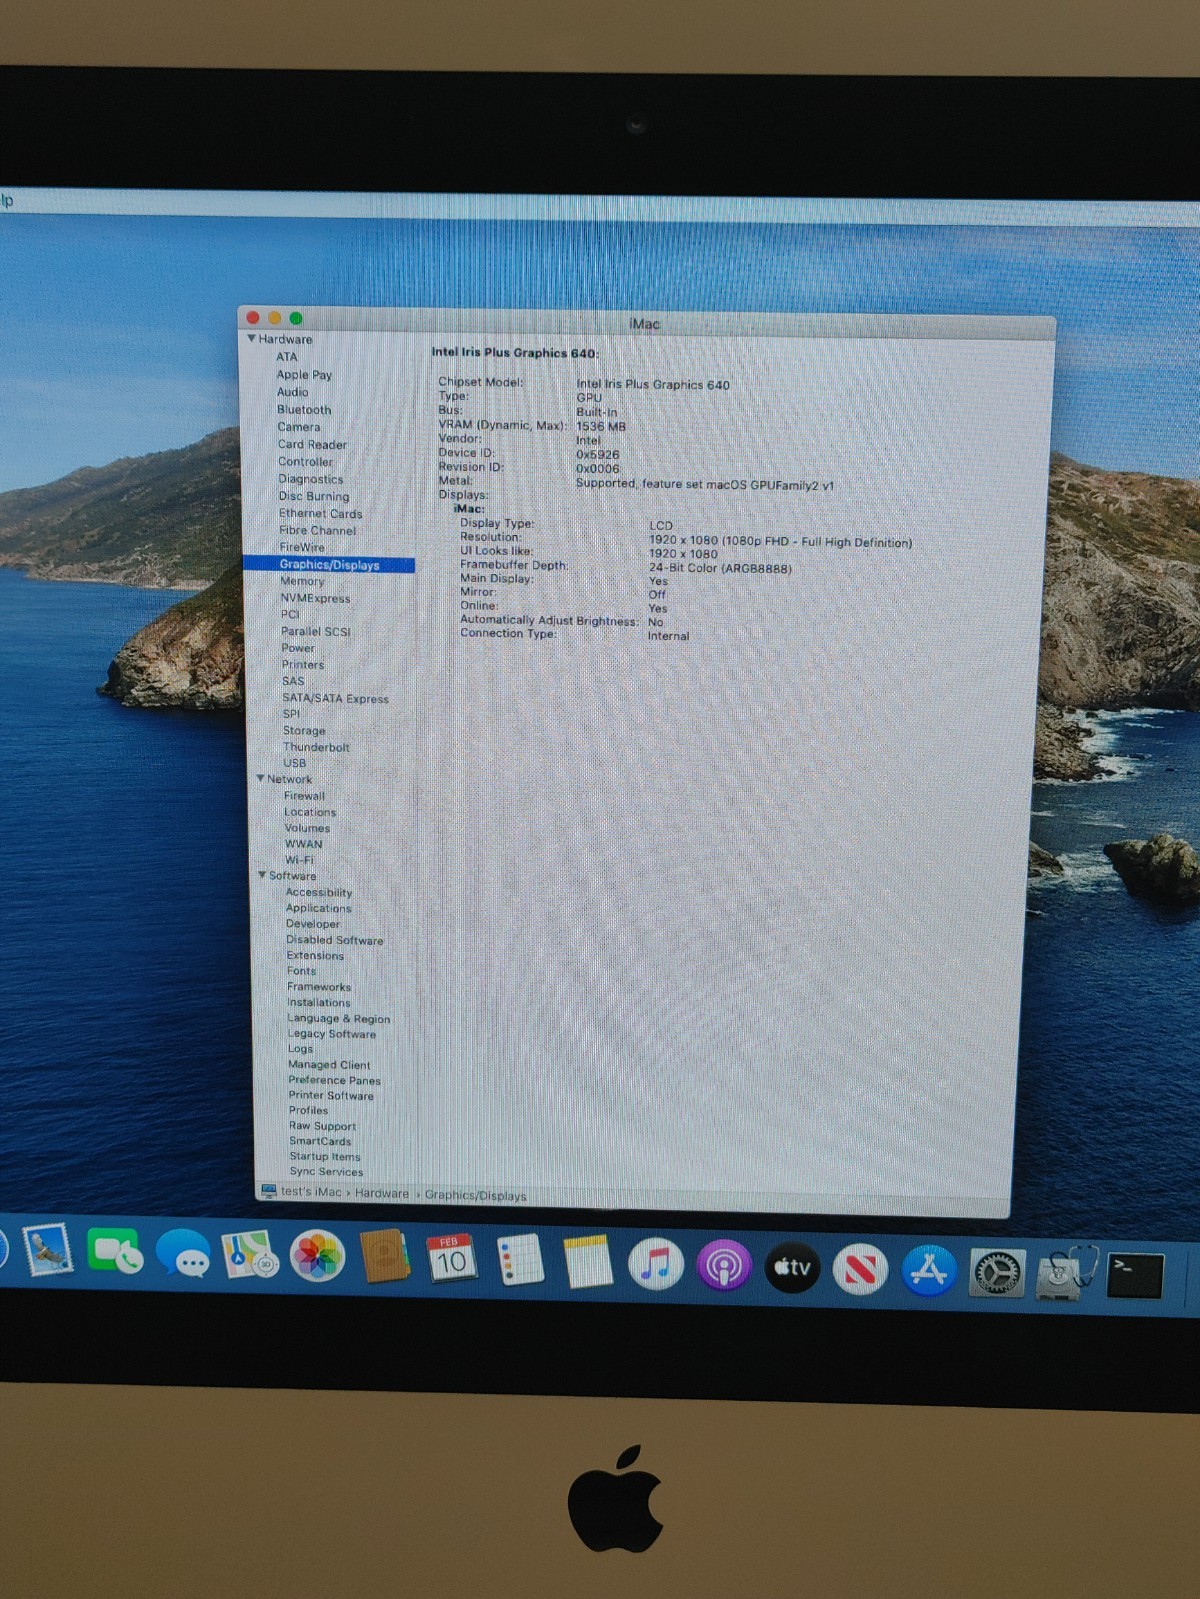Open Calendar showing Feb 10
This screenshot has width=1200, height=1599.
tap(451, 1259)
